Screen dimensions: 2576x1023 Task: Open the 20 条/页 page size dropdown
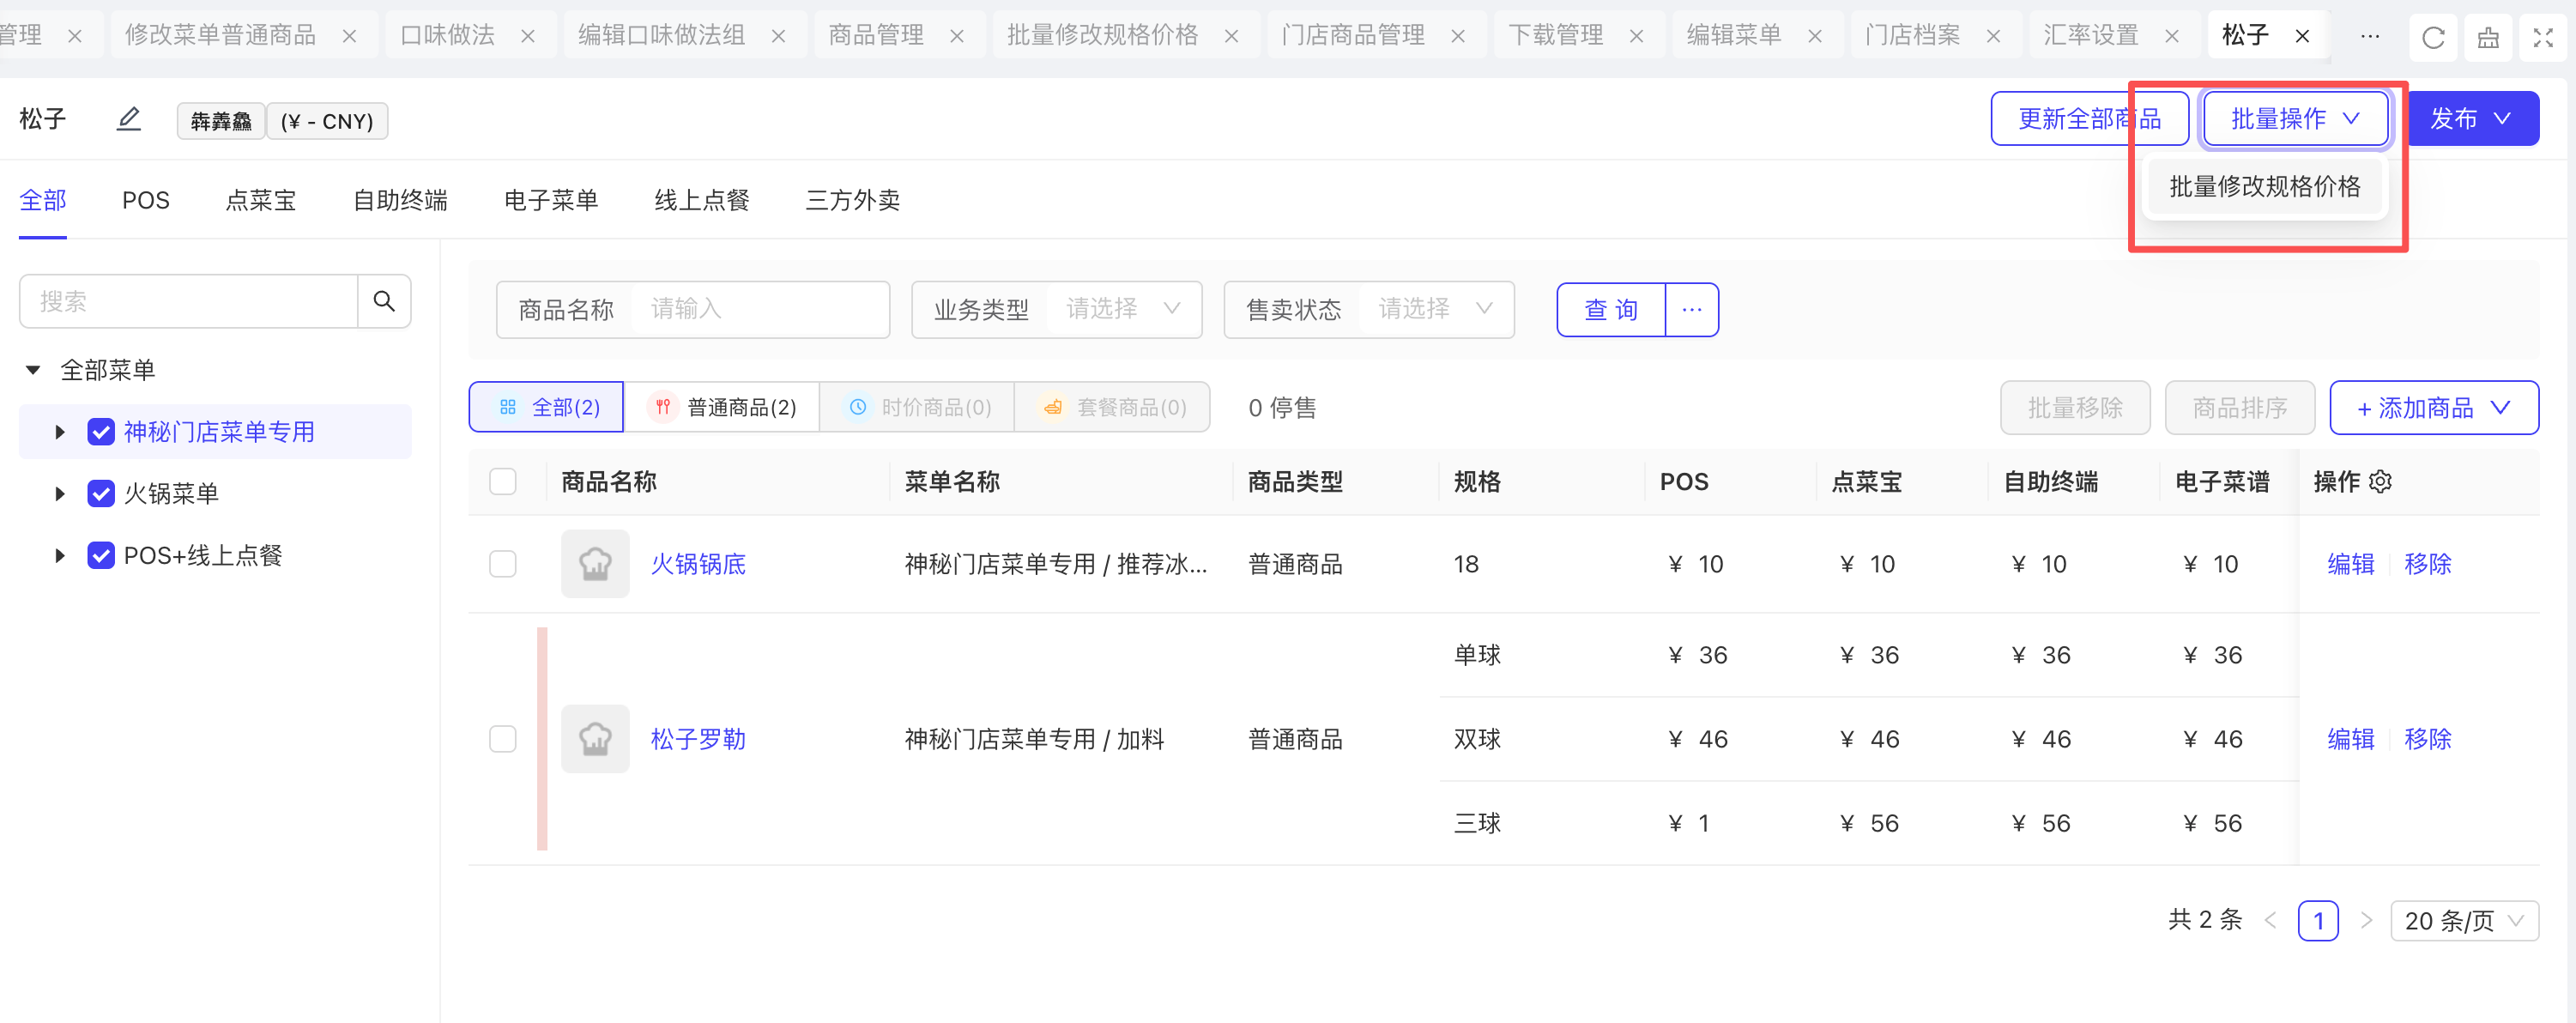pyautogui.click(x=2464, y=920)
